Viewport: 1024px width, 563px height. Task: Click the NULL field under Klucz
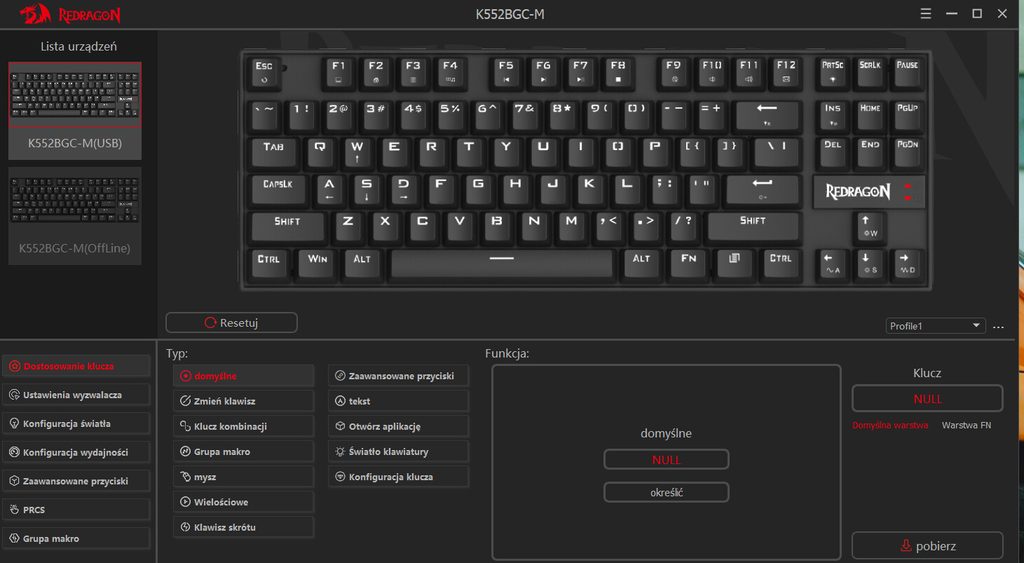coord(927,399)
